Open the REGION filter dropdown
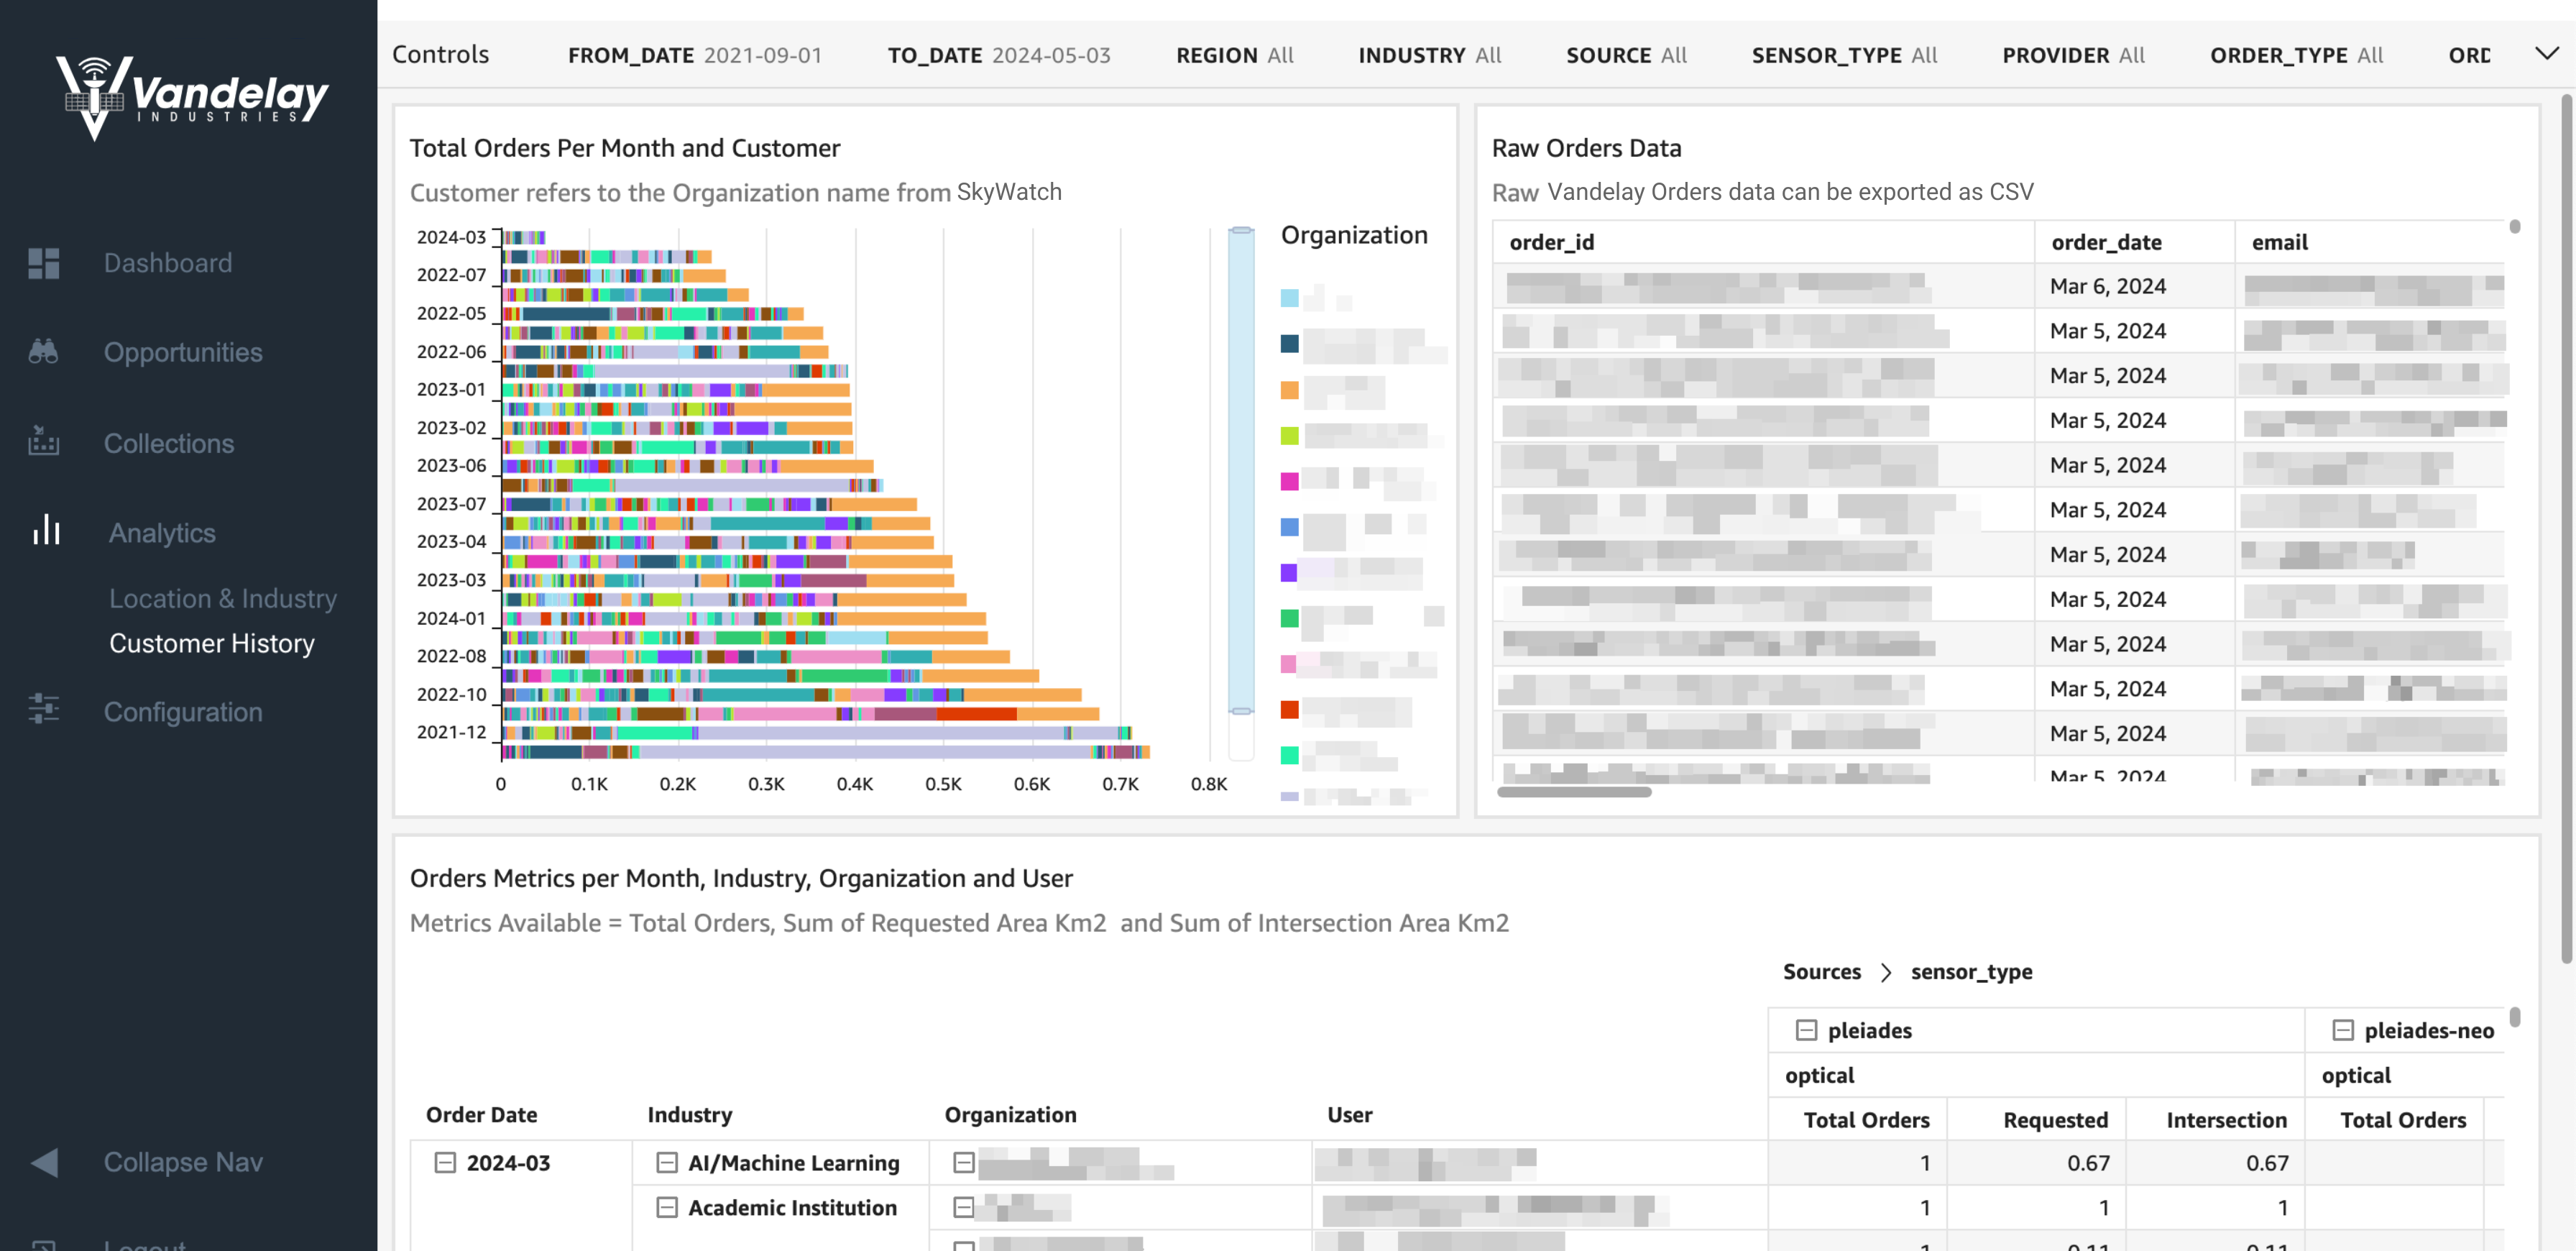Image resolution: width=2576 pixels, height=1251 pixels. [1234, 55]
